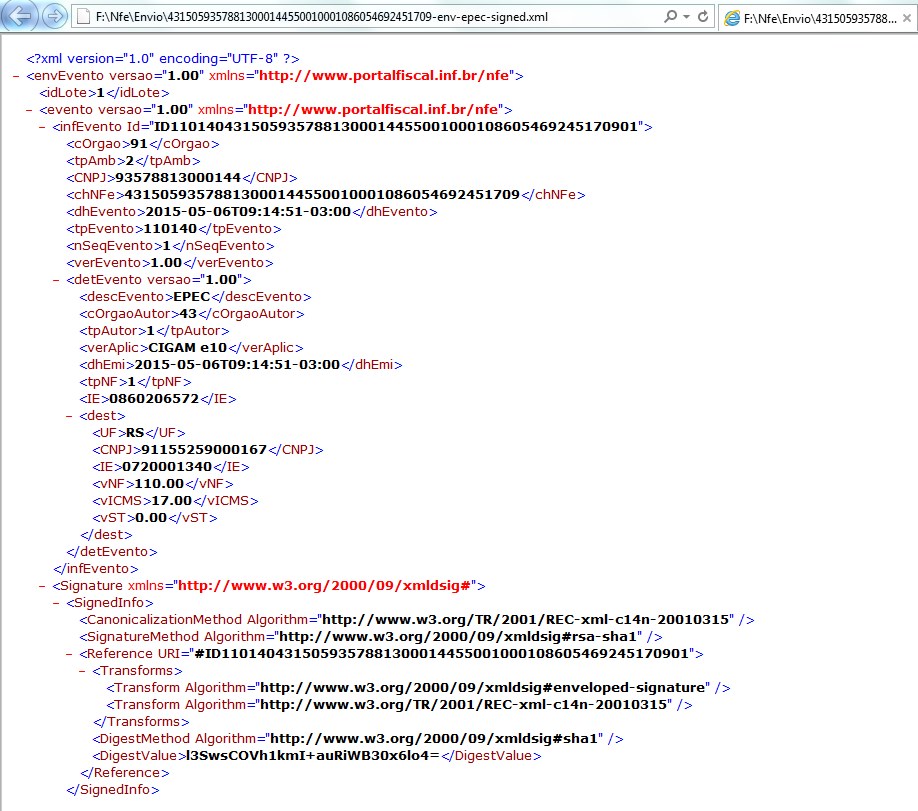Click the tpAutor value 1
Screen dimensions: 918x811
tap(150, 330)
